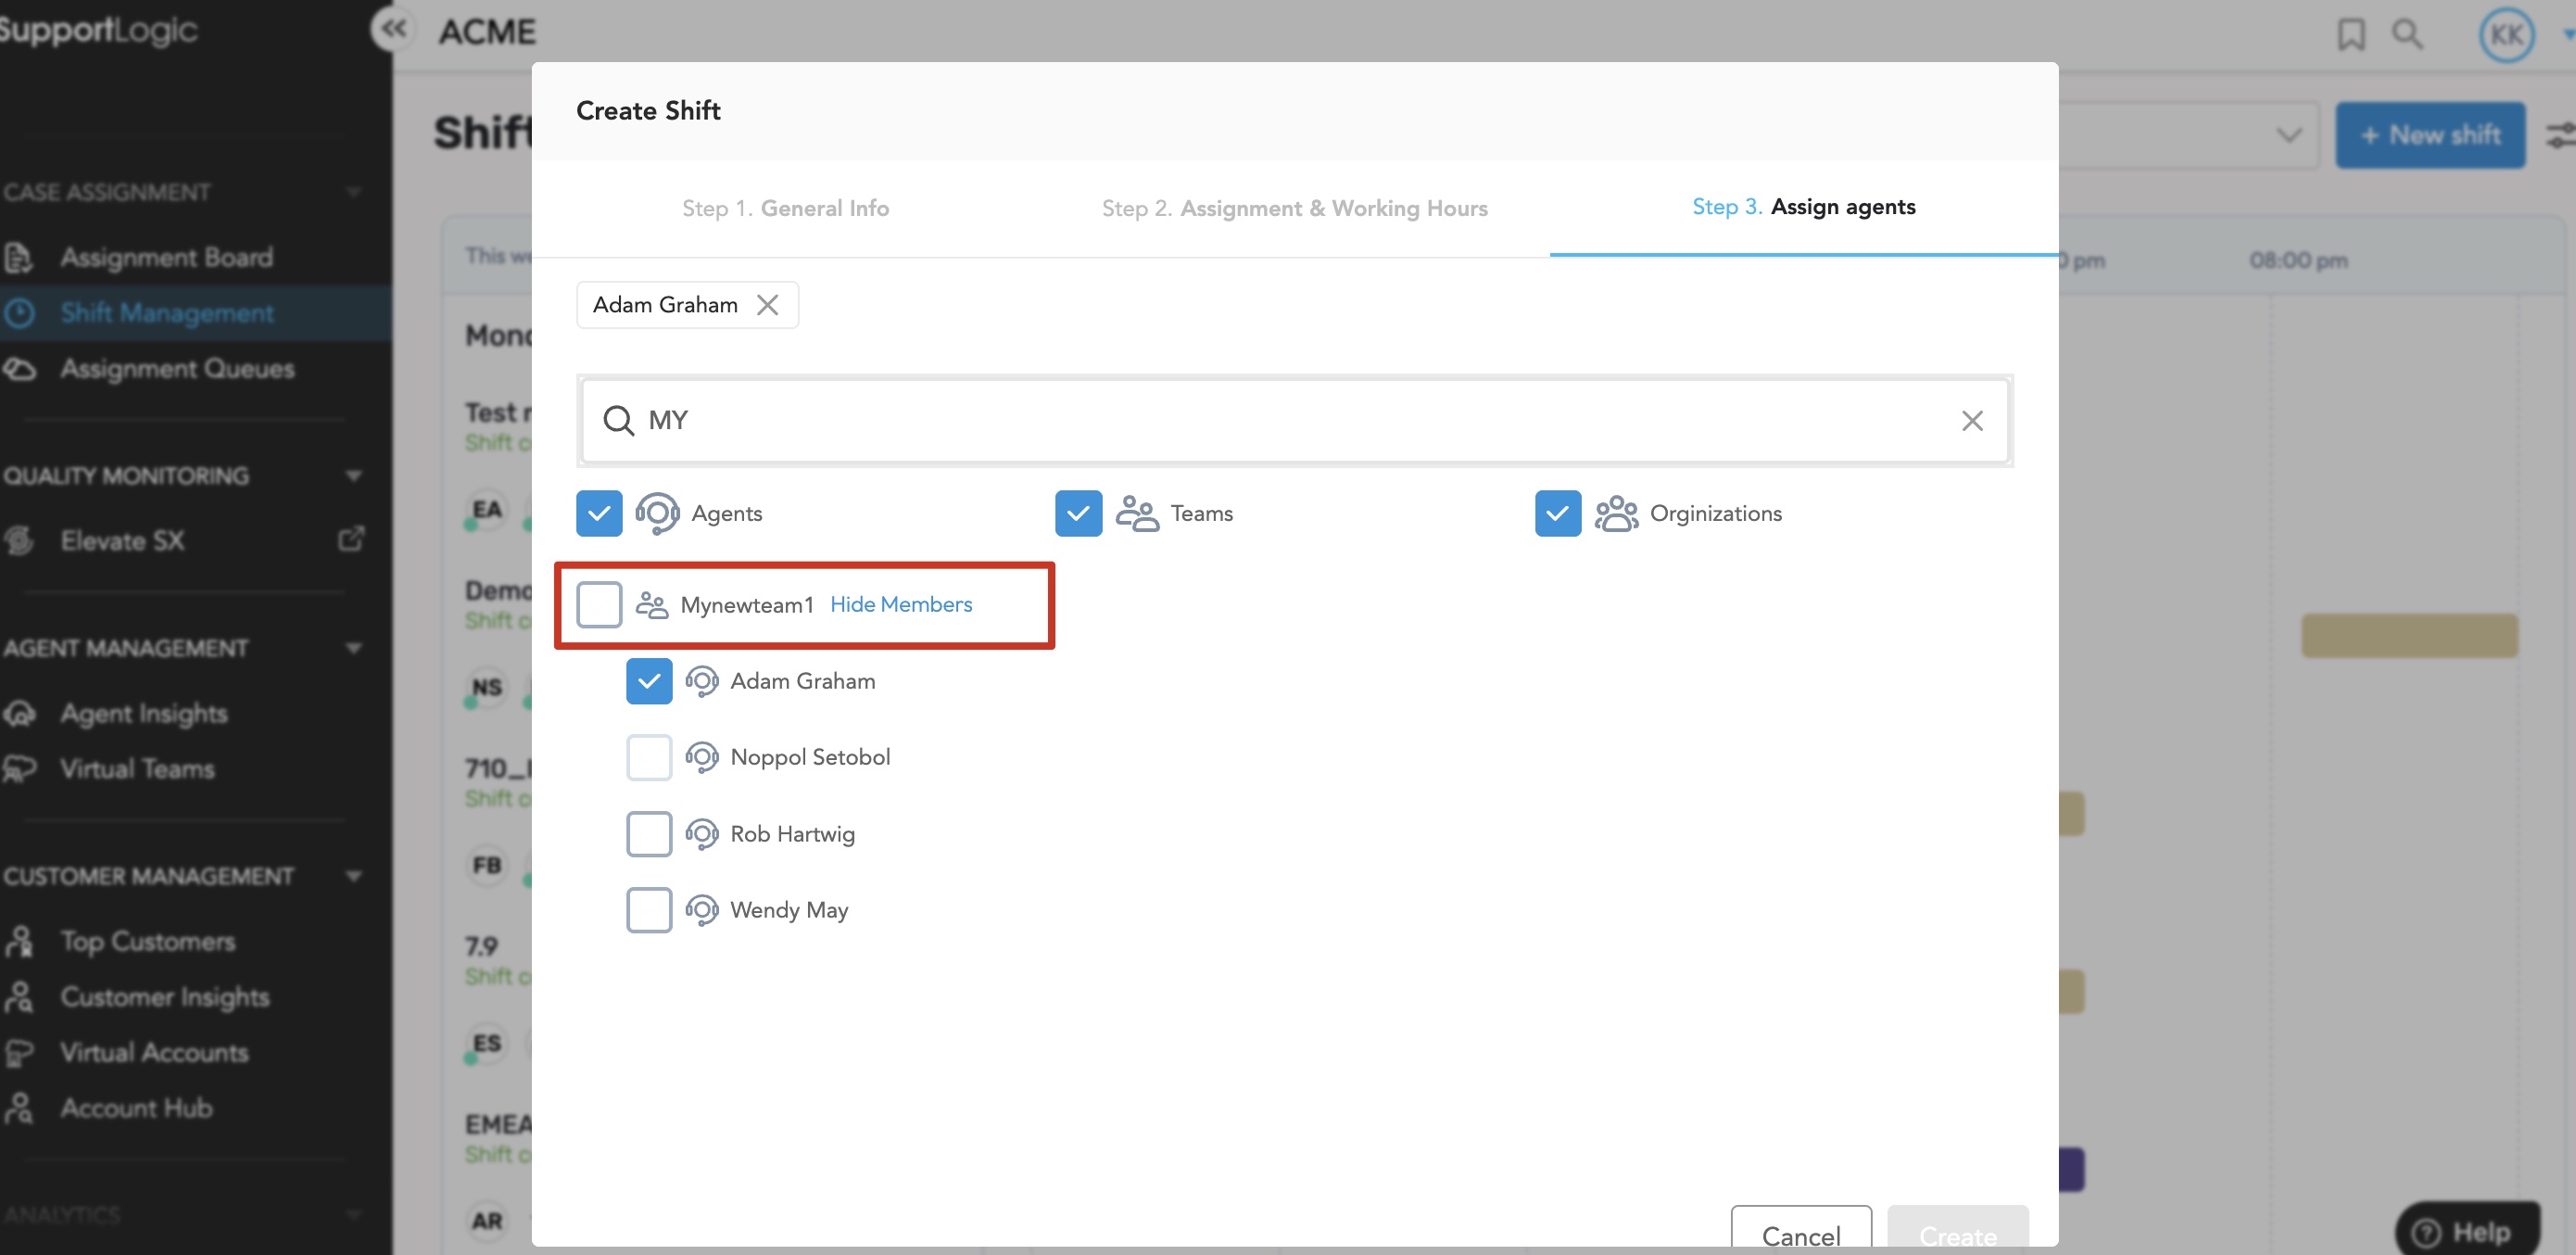This screenshot has width=2576, height=1255.
Task: Check the Mynewteam1 team checkbox
Action: (x=599, y=605)
